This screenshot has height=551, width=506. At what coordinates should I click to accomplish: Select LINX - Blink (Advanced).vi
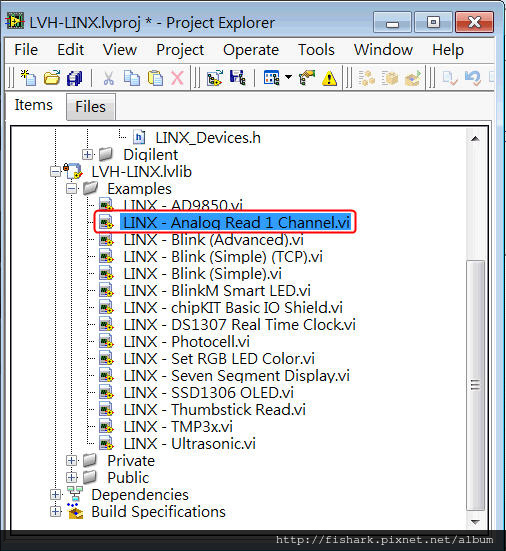(x=214, y=240)
